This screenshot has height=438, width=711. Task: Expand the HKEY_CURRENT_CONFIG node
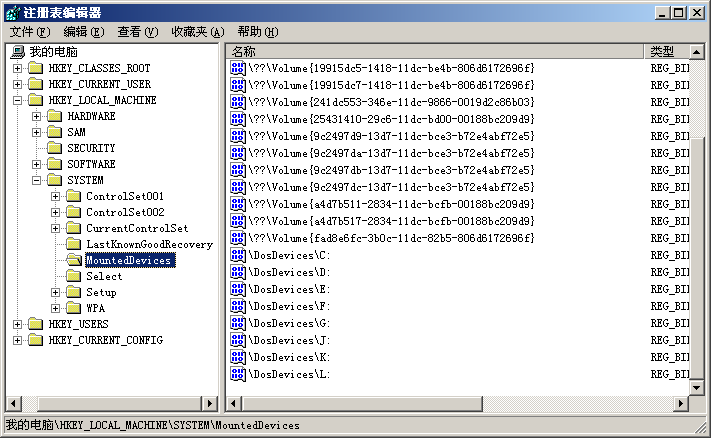[x=17, y=340]
